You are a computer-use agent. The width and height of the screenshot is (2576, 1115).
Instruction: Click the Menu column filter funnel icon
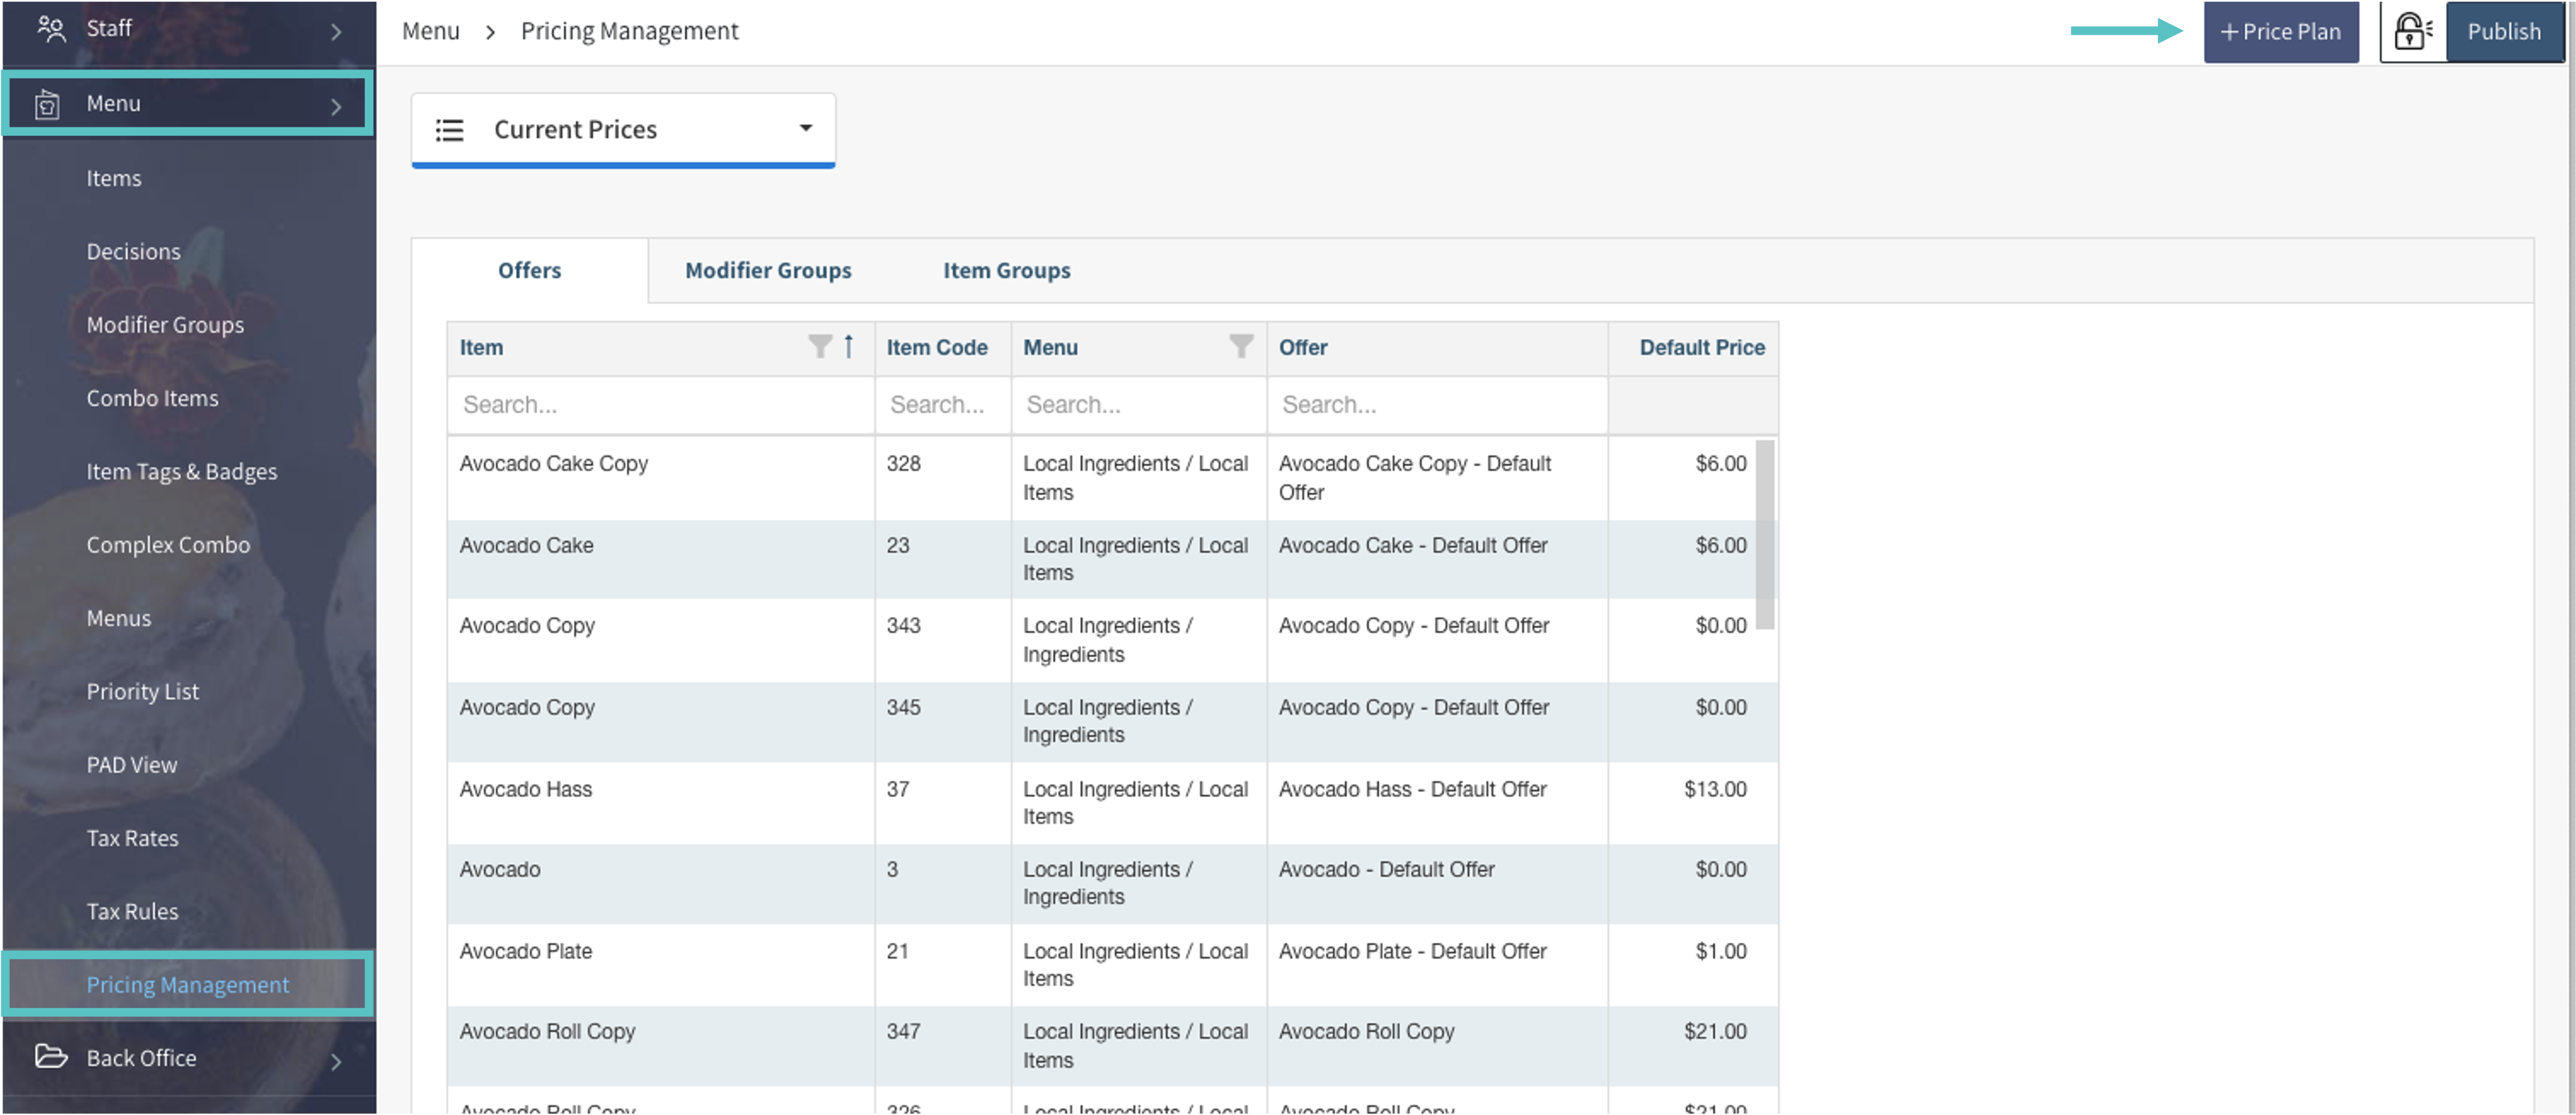[1240, 346]
